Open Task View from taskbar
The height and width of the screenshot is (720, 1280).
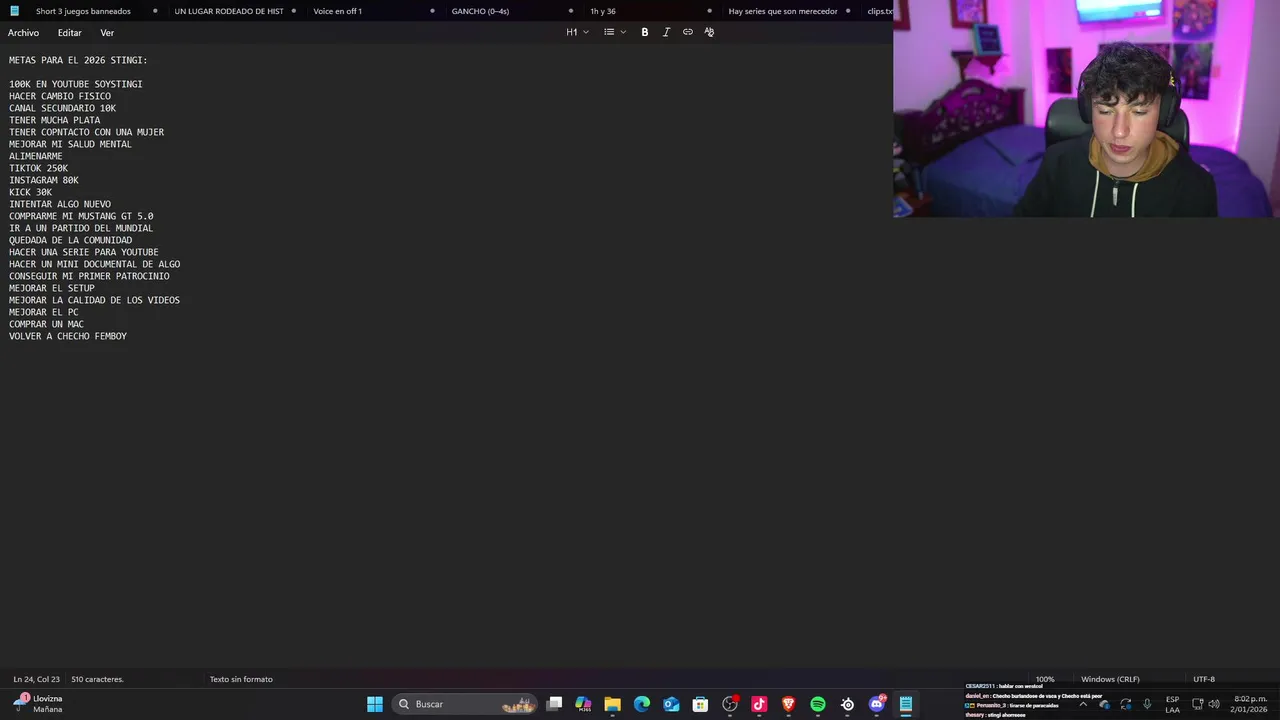[554, 704]
